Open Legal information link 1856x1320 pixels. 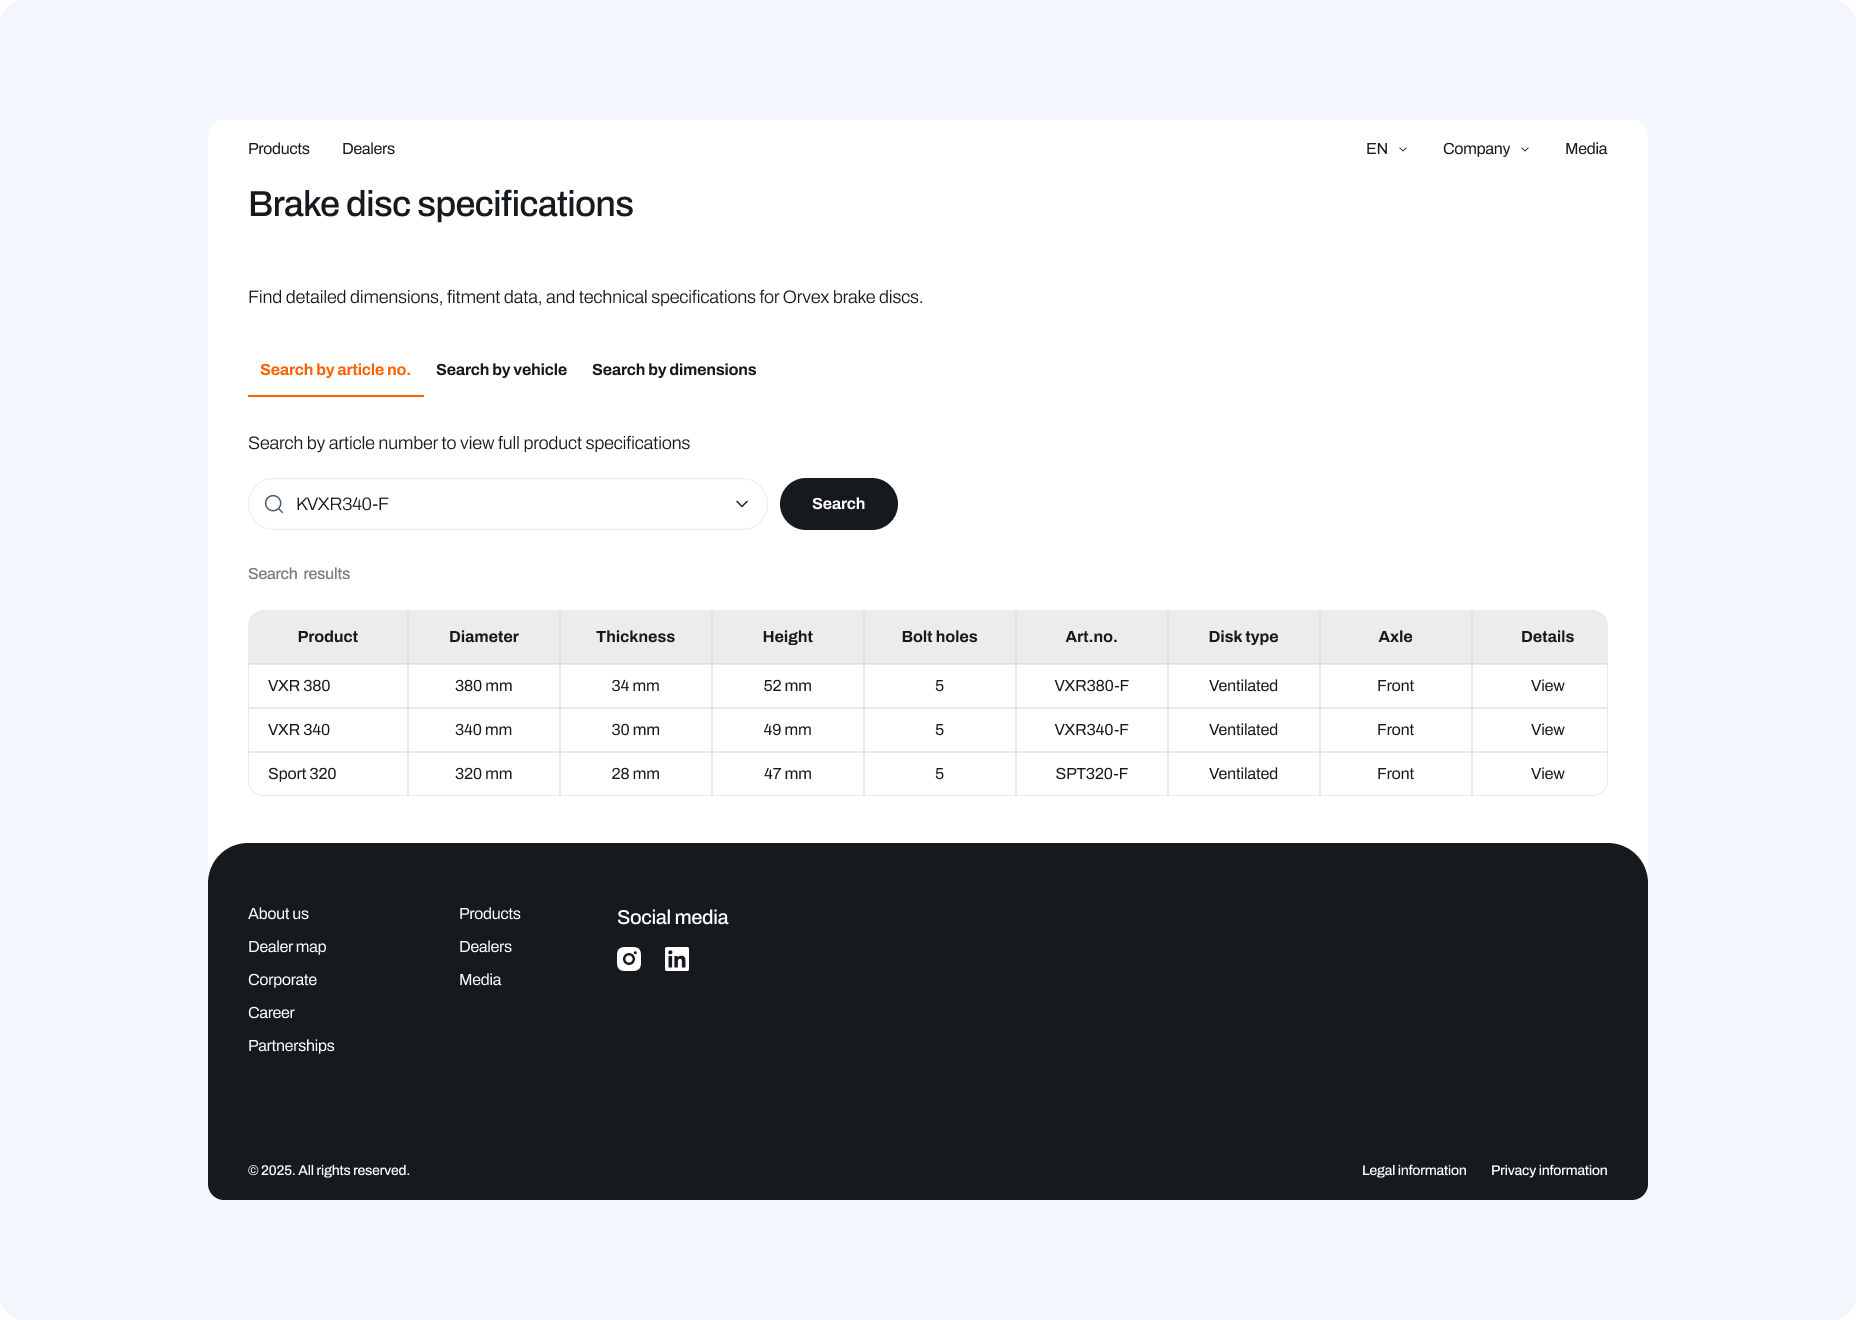coord(1414,1171)
